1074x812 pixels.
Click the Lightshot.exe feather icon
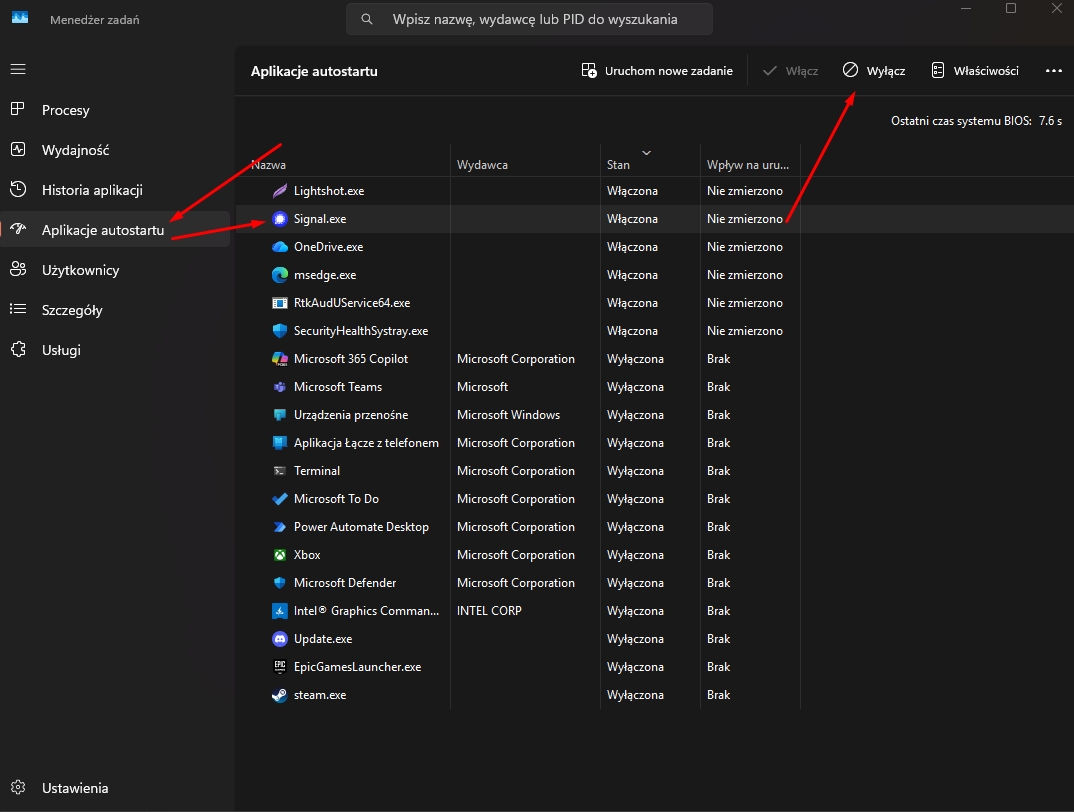(x=280, y=191)
